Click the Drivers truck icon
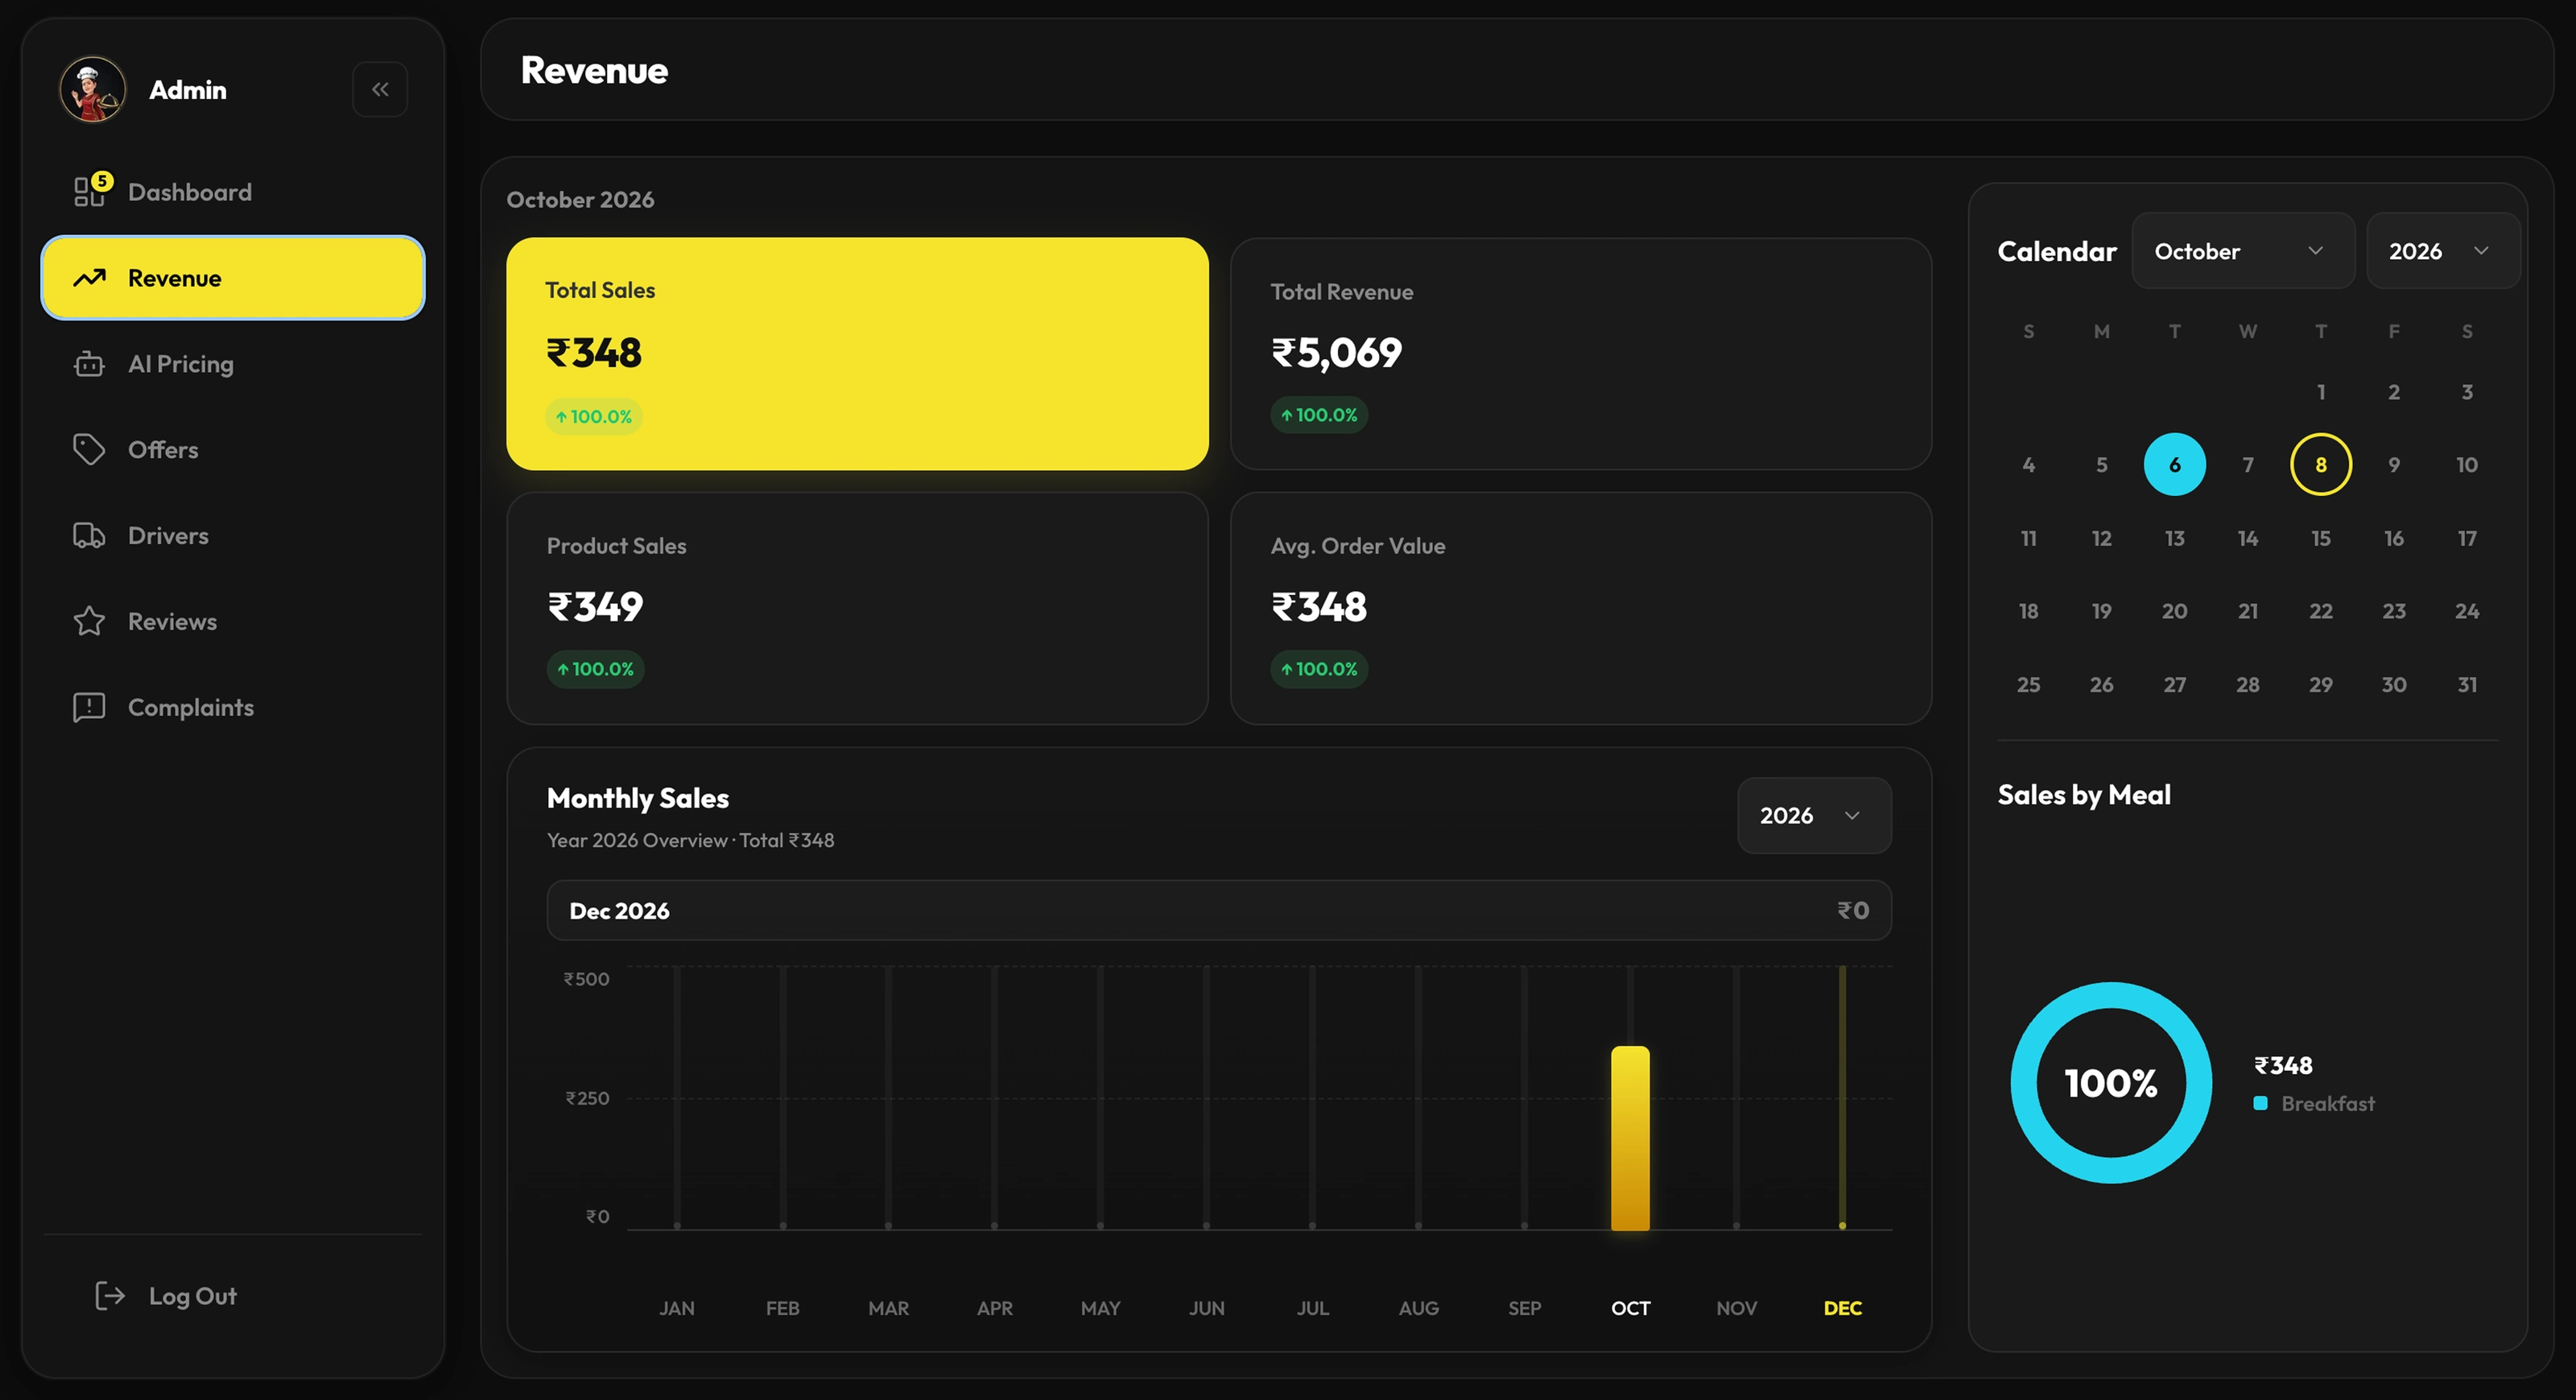This screenshot has width=2576, height=1400. [89, 536]
